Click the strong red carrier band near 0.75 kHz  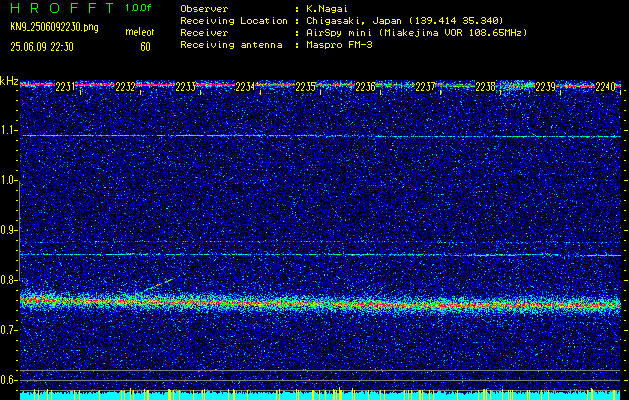320,303
